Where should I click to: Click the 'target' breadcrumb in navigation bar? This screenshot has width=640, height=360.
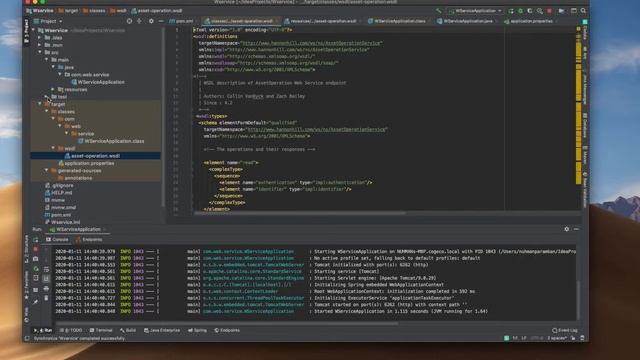coord(68,11)
